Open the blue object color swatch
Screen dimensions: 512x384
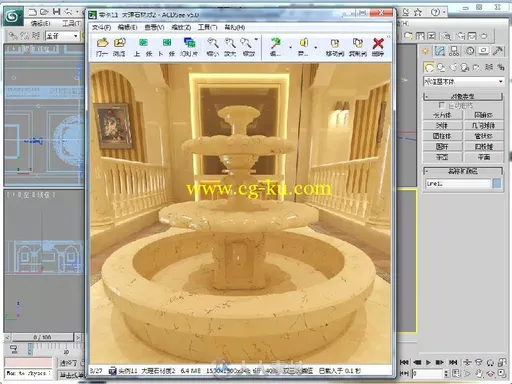(x=497, y=184)
